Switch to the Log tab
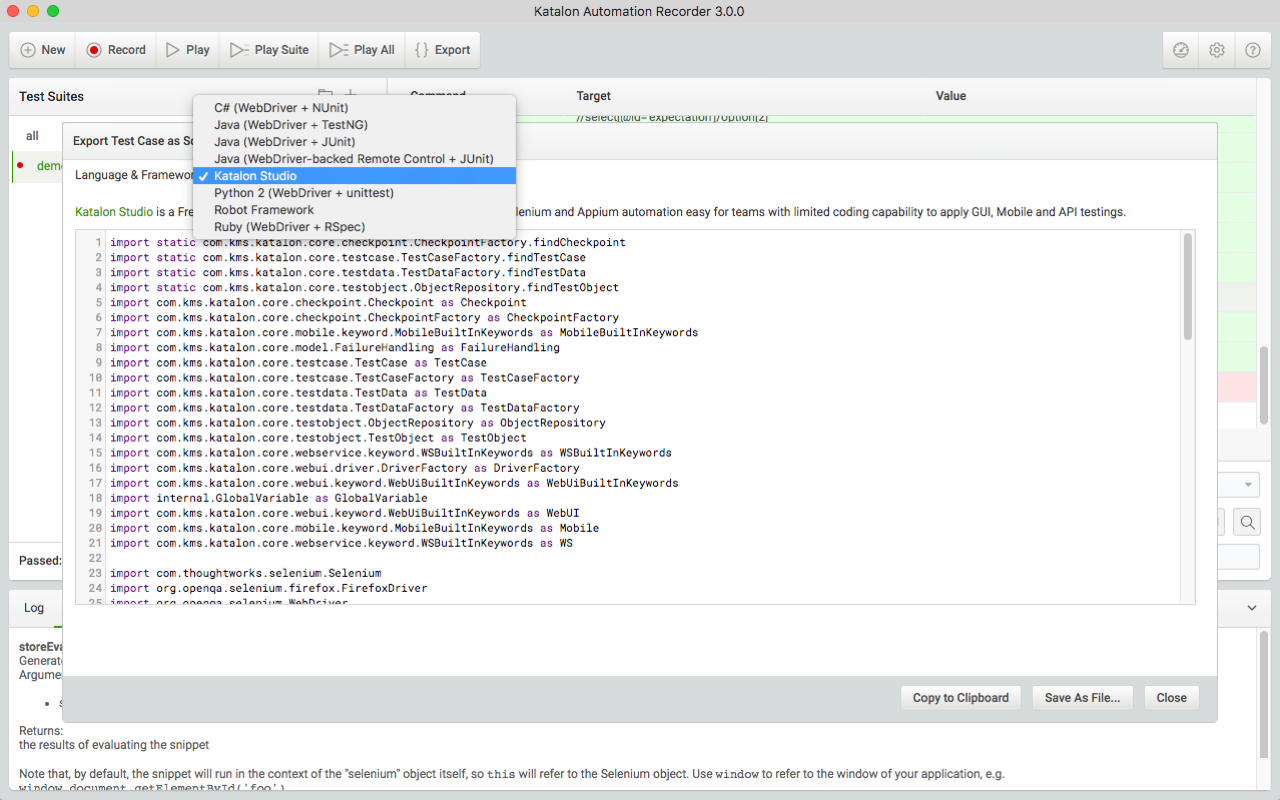1280x800 pixels. [x=34, y=608]
